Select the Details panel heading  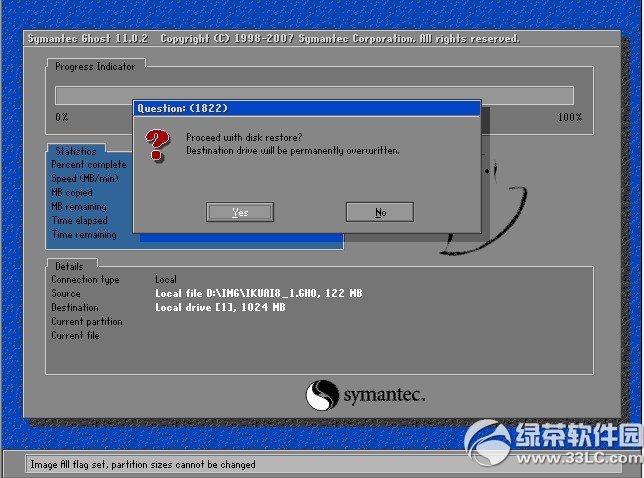(x=69, y=267)
